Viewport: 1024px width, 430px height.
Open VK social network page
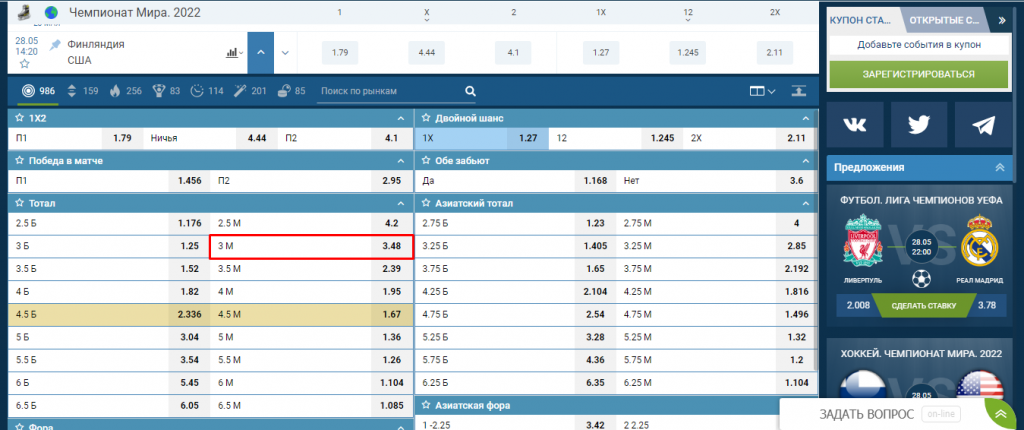click(855, 125)
